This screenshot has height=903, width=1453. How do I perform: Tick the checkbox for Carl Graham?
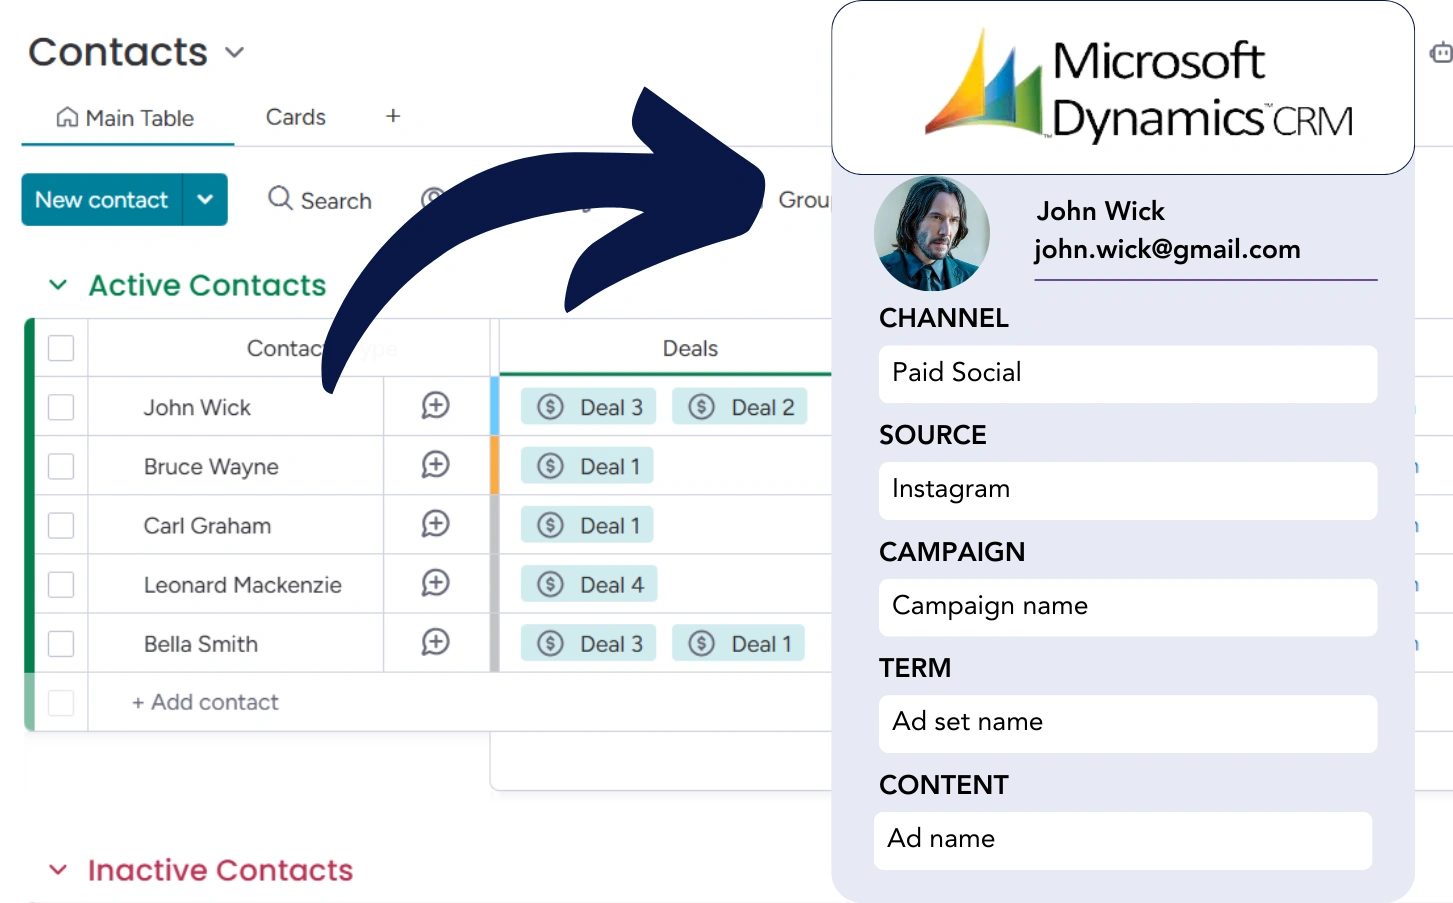tap(61, 525)
